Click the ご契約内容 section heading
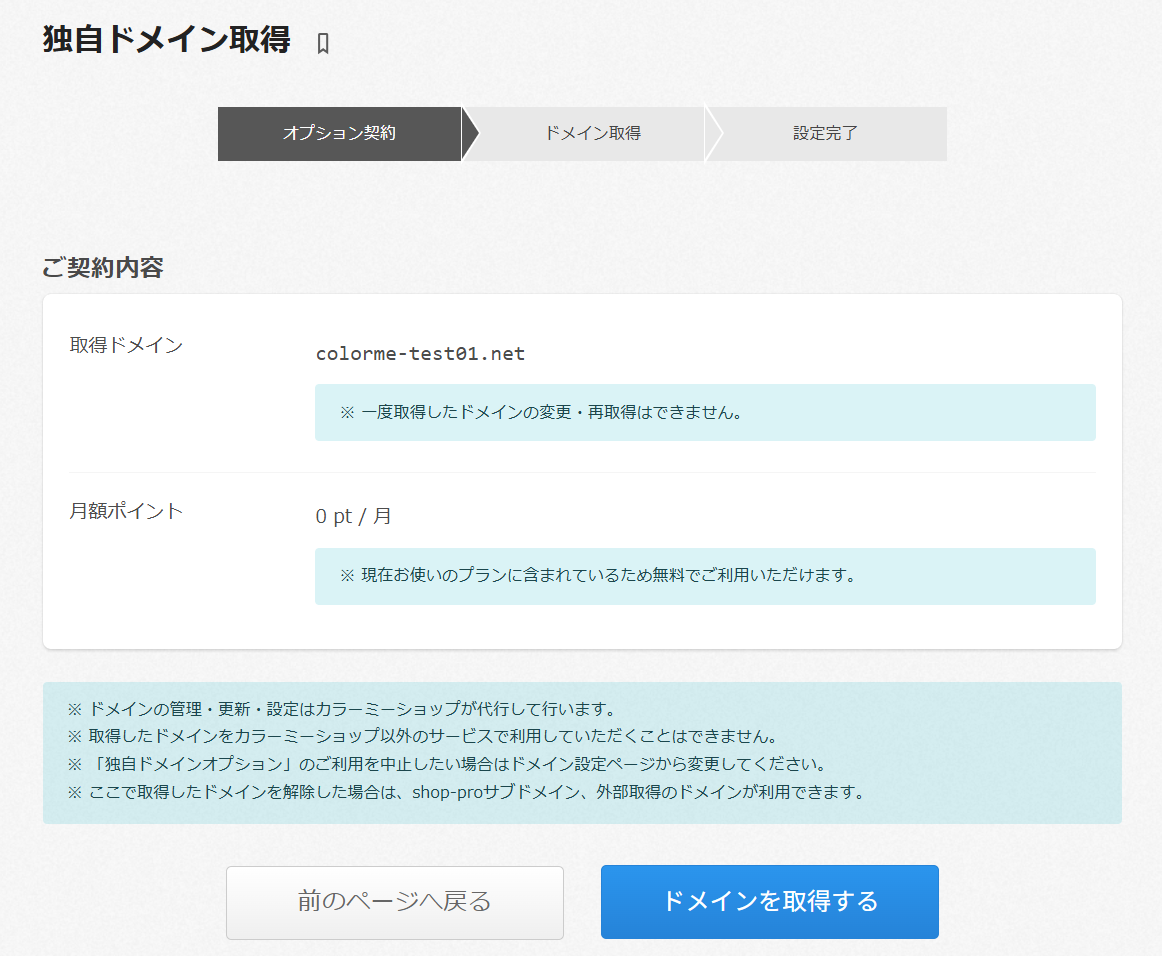This screenshot has height=956, width=1162. tap(103, 267)
